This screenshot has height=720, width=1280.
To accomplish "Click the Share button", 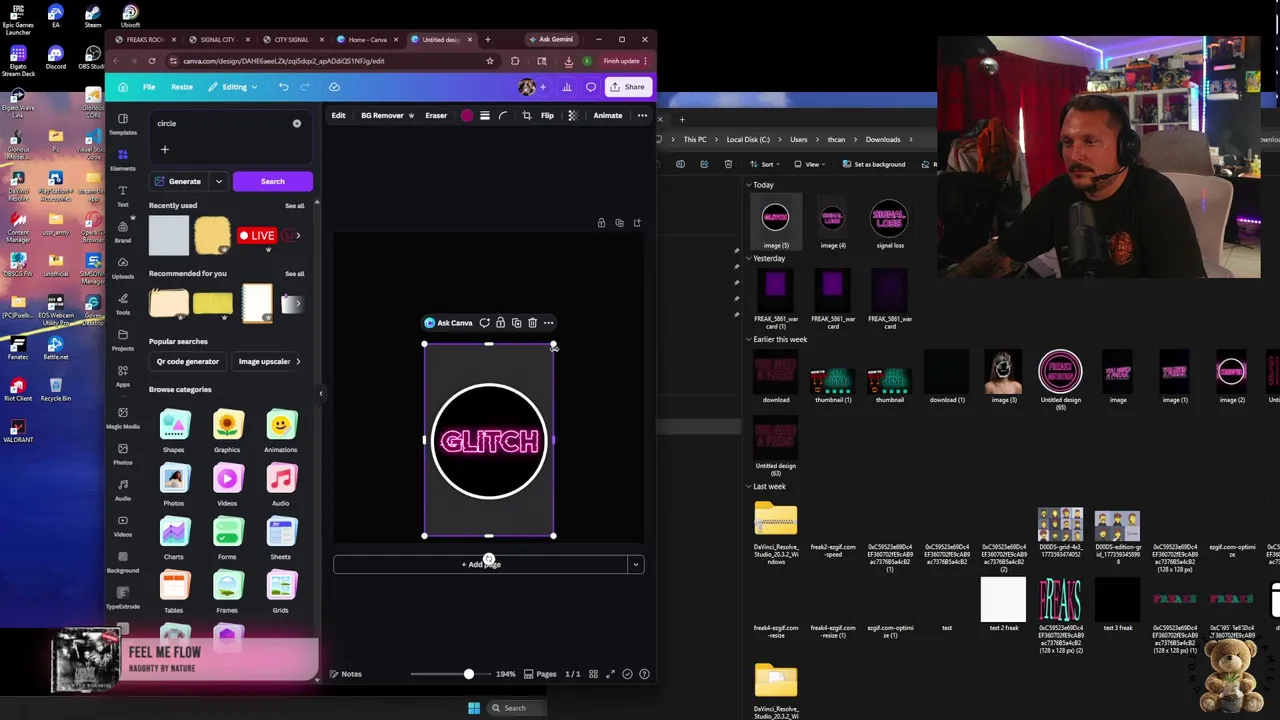I will (628, 87).
